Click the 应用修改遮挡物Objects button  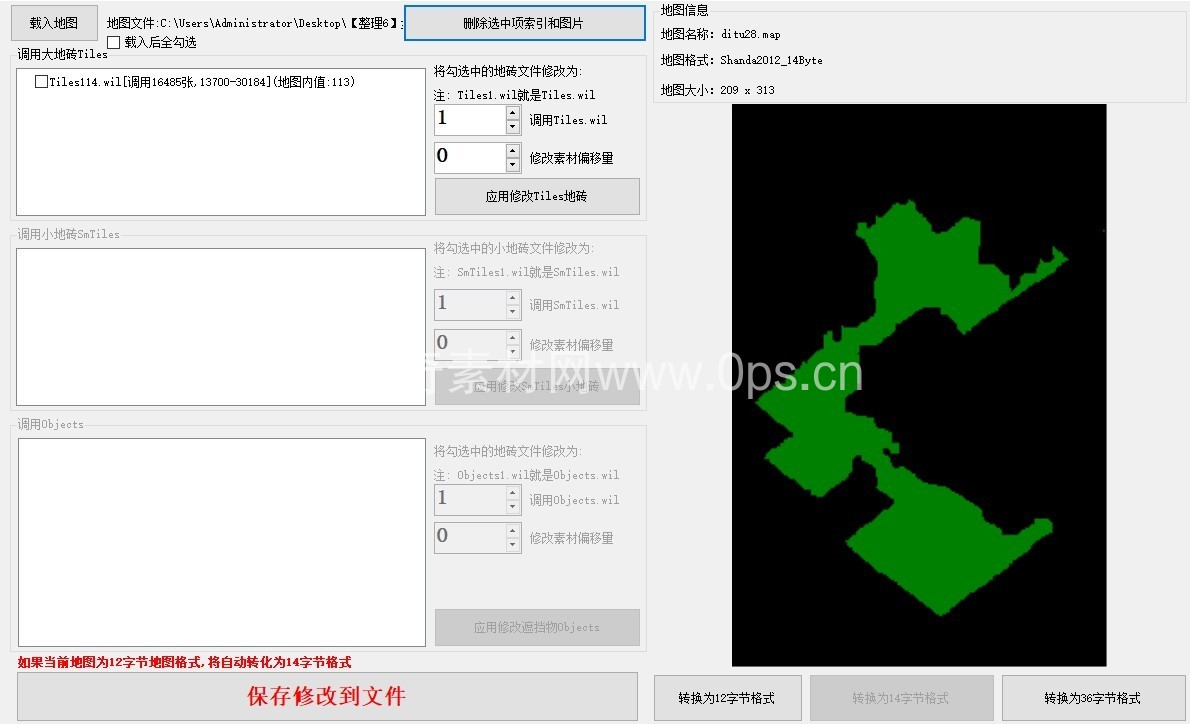(x=537, y=627)
